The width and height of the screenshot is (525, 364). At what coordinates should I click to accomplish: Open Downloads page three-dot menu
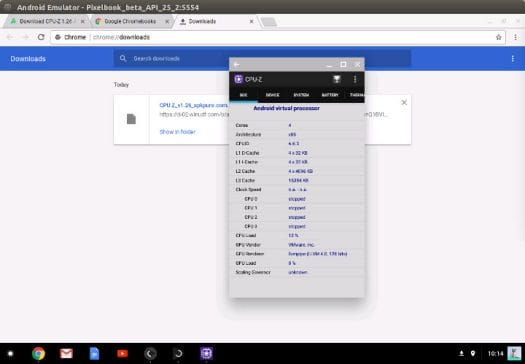(513, 59)
